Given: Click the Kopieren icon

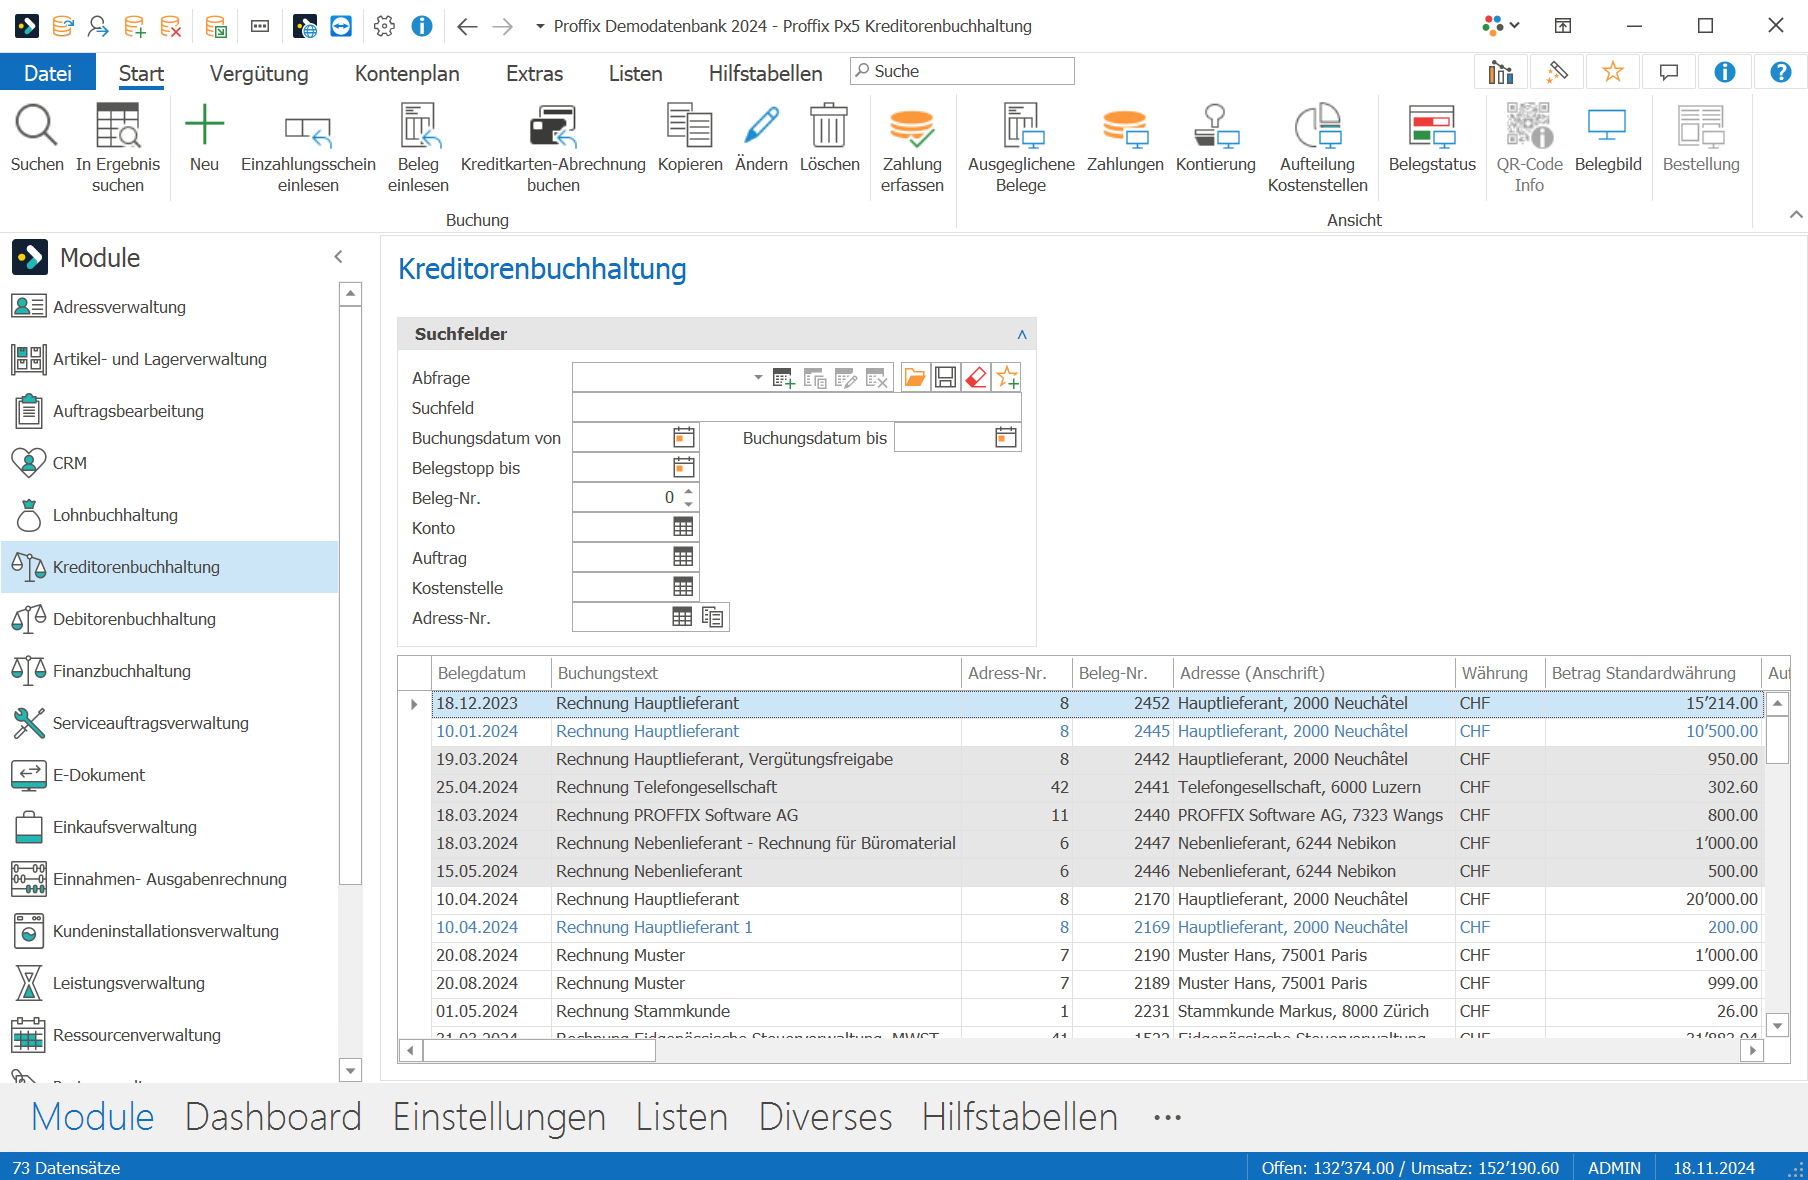Looking at the screenshot, I should (x=689, y=126).
